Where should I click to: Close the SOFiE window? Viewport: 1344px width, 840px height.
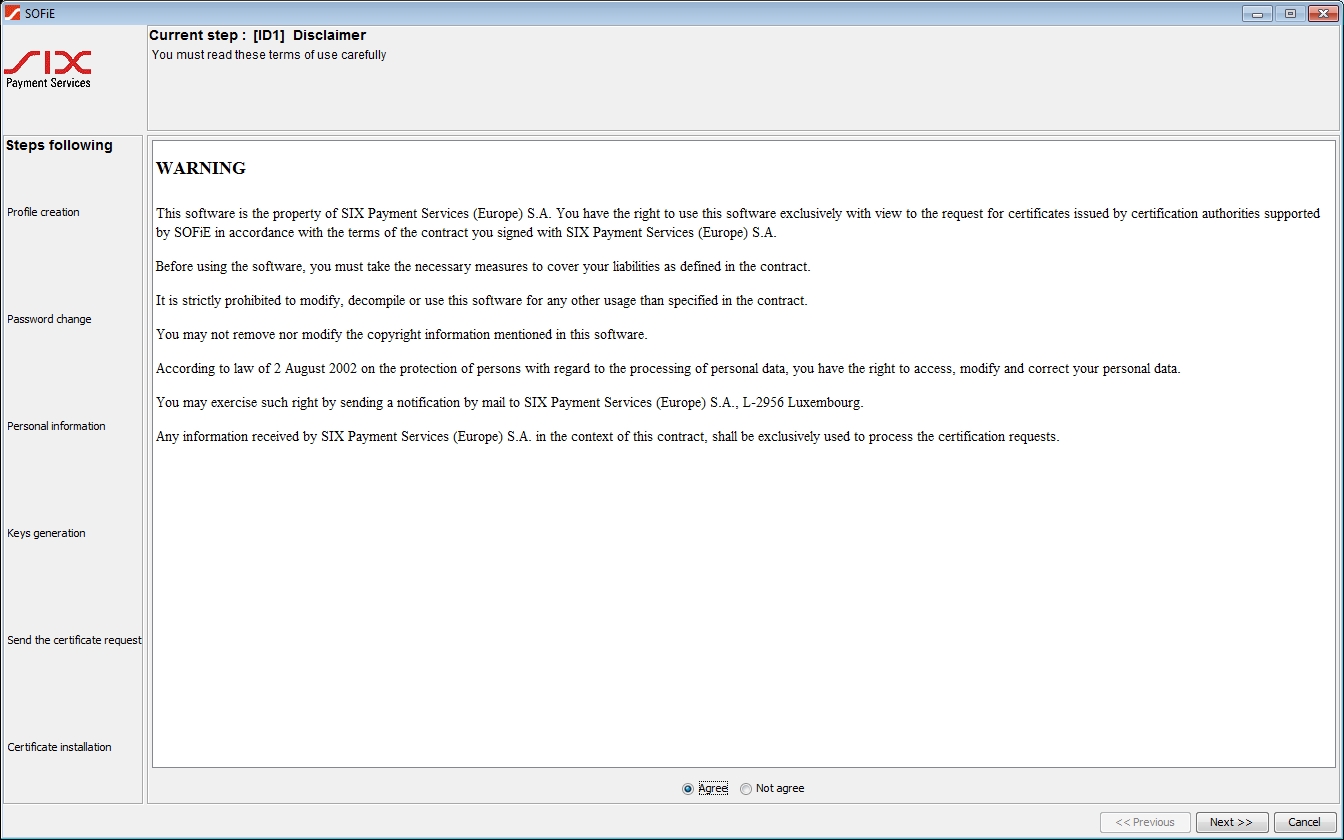(x=1322, y=13)
